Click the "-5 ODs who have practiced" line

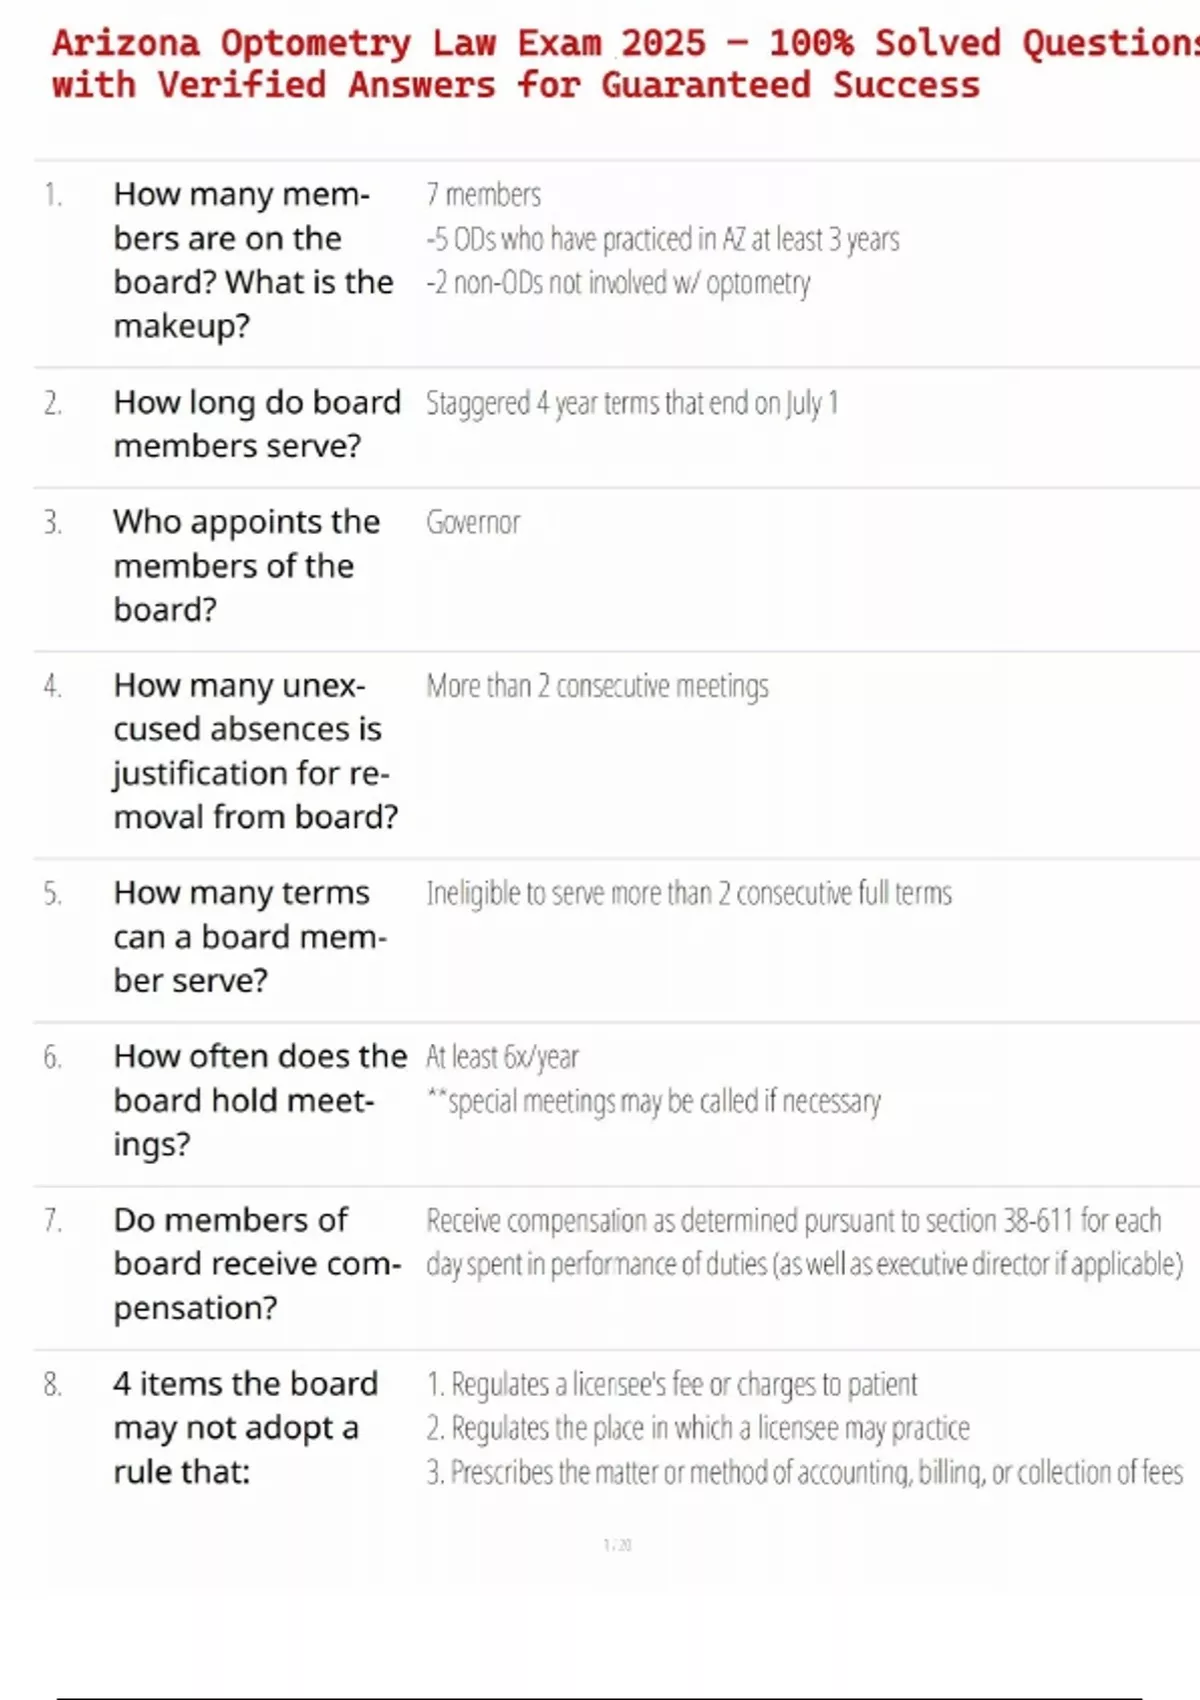tap(662, 240)
